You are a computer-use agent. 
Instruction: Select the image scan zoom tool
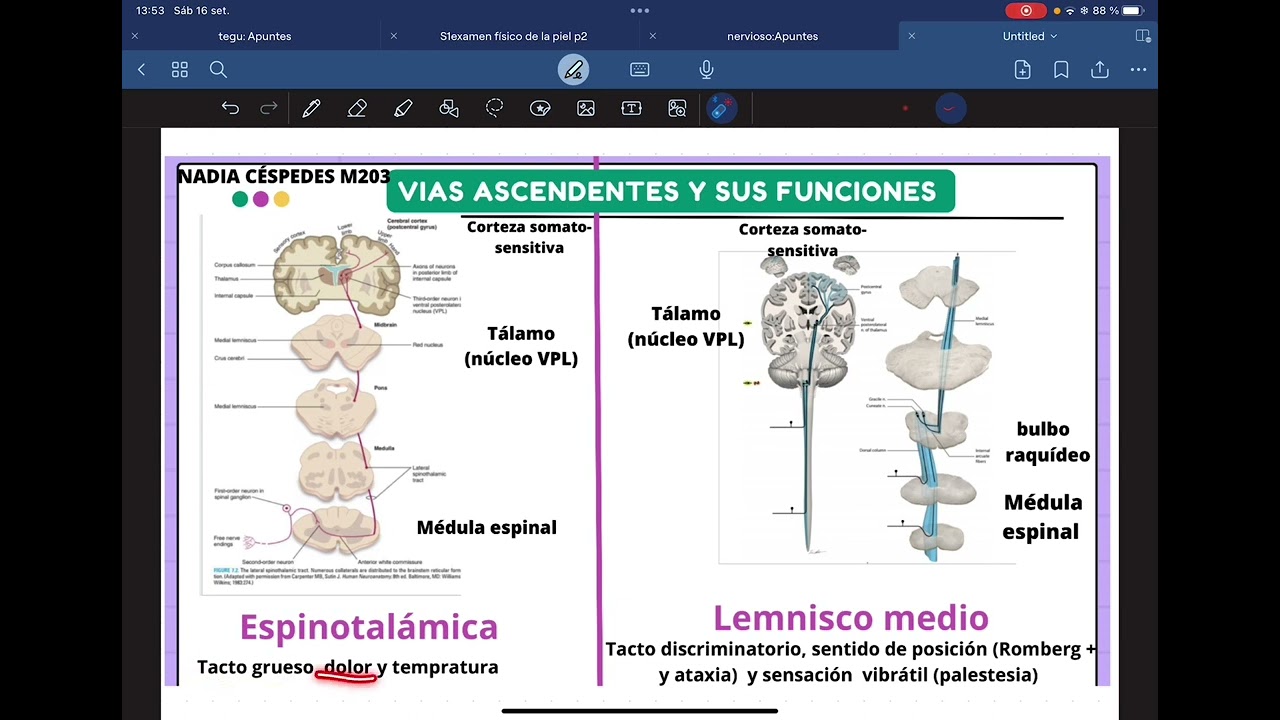pyautogui.click(x=677, y=108)
